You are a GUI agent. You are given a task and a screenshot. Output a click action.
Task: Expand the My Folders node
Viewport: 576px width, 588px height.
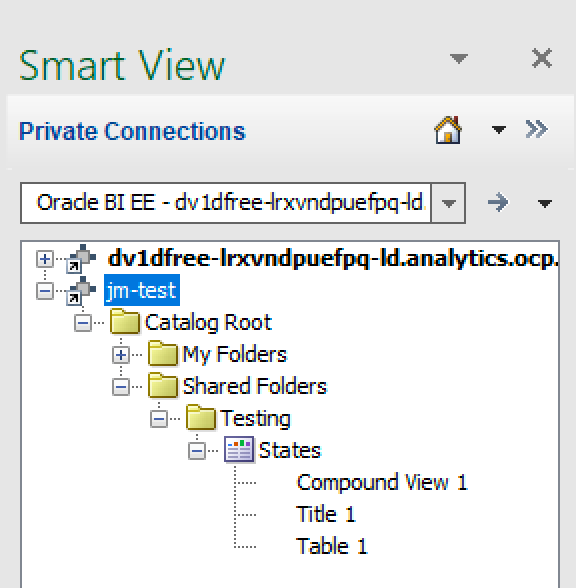click(121, 355)
